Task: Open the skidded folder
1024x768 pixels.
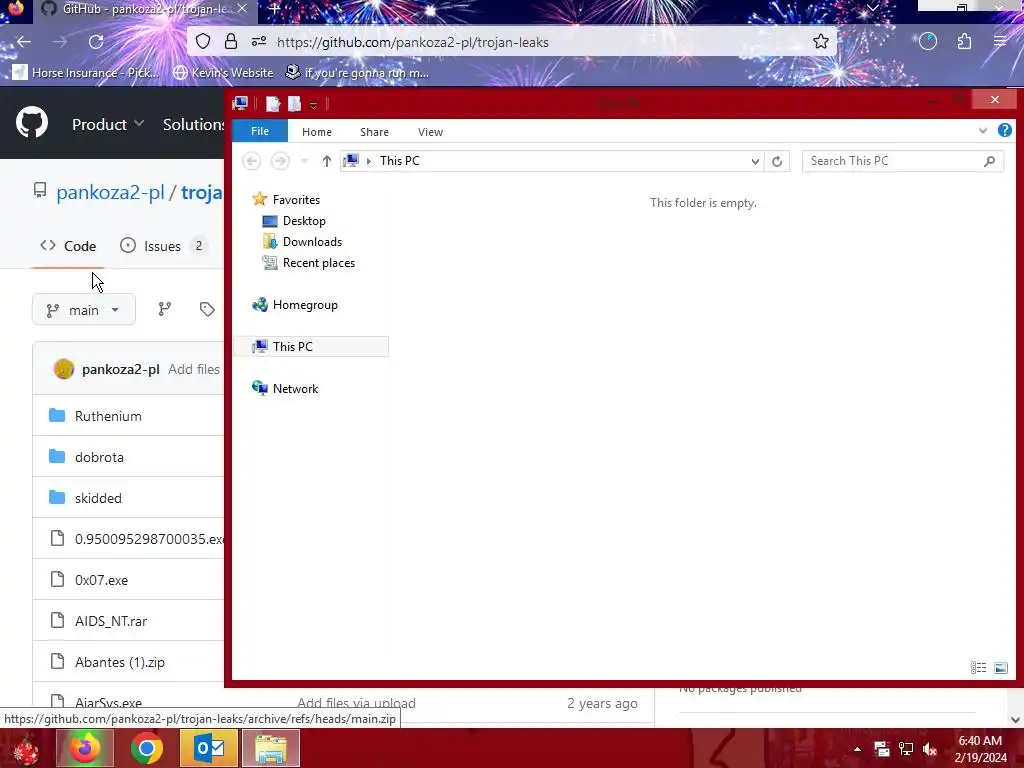Action: click(x=99, y=498)
